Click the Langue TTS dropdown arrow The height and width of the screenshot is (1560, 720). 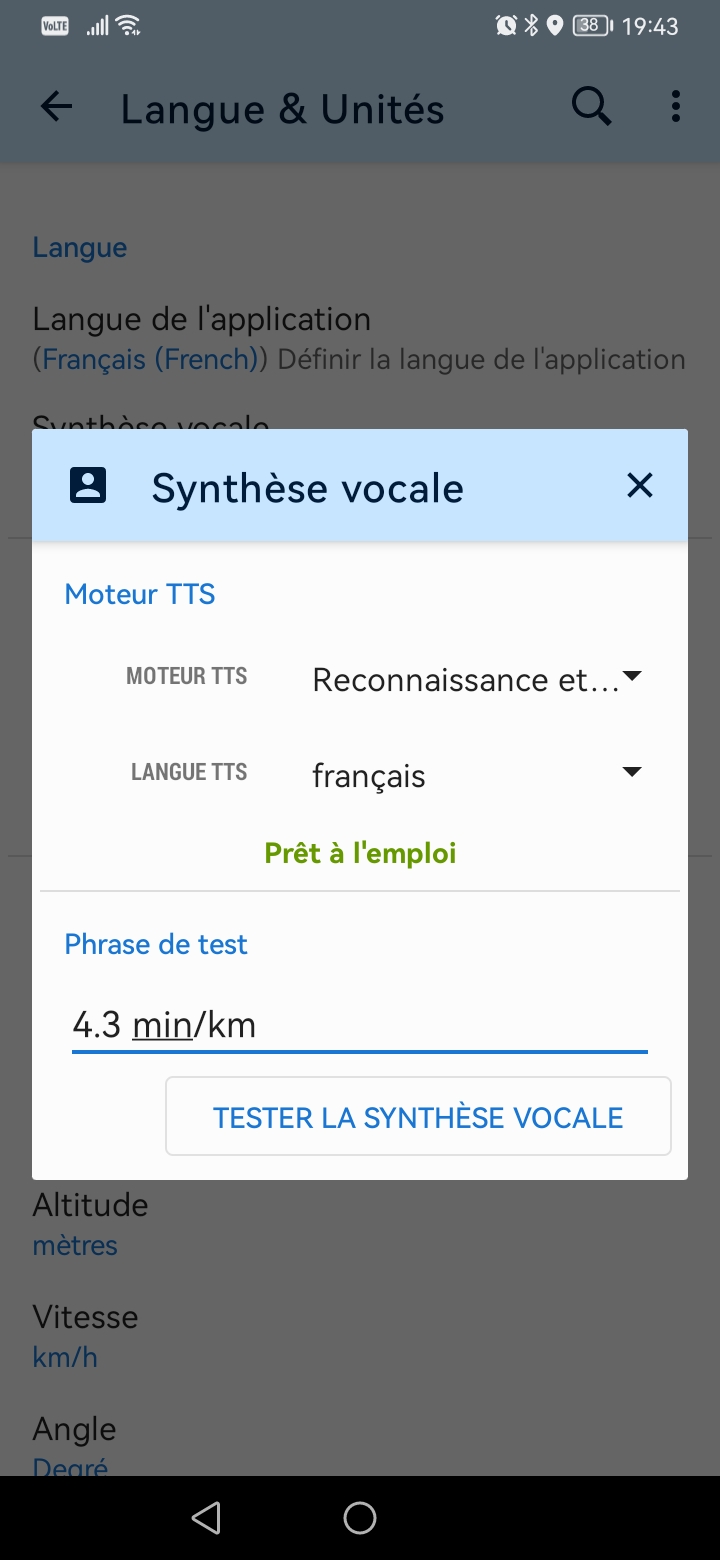coord(631,772)
